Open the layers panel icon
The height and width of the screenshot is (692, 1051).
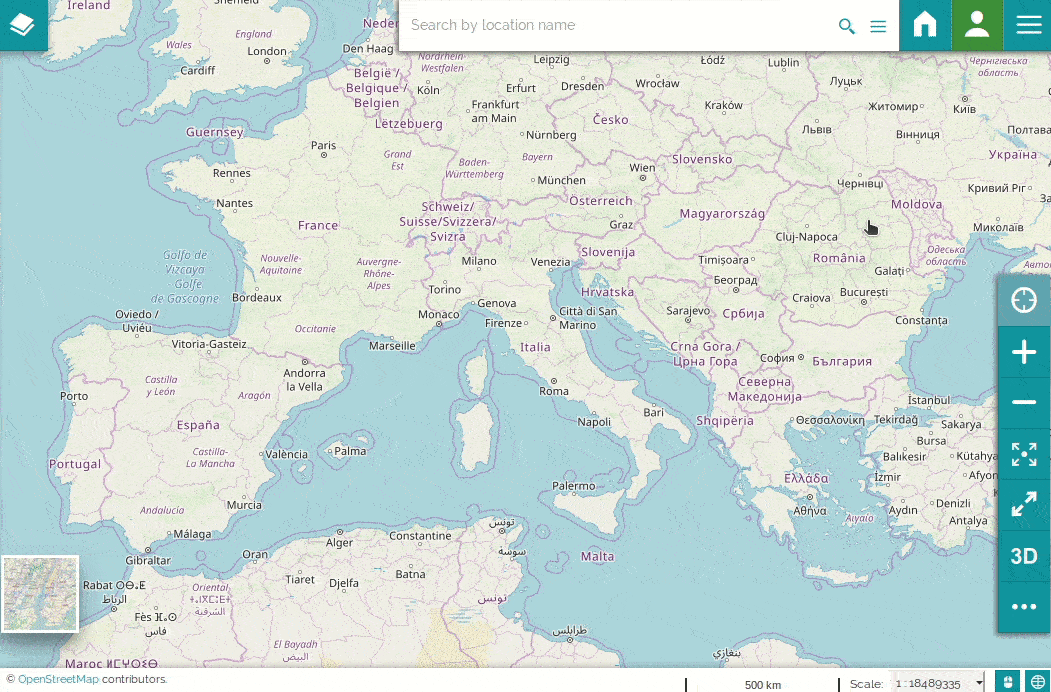pyautogui.click(x=22, y=25)
